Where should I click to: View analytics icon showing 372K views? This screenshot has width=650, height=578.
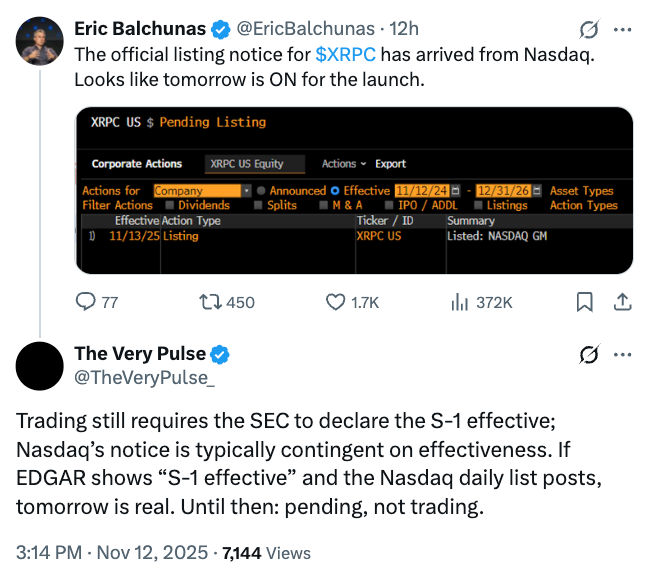pos(461,302)
